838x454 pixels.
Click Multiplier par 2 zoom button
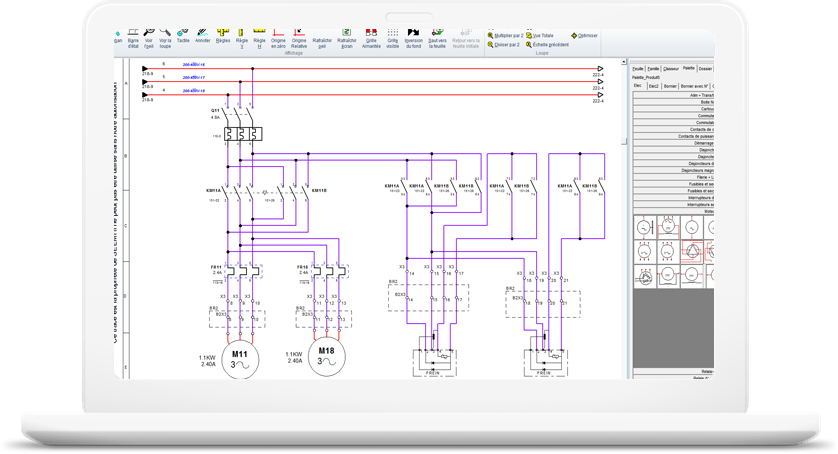[x=505, y=35]
